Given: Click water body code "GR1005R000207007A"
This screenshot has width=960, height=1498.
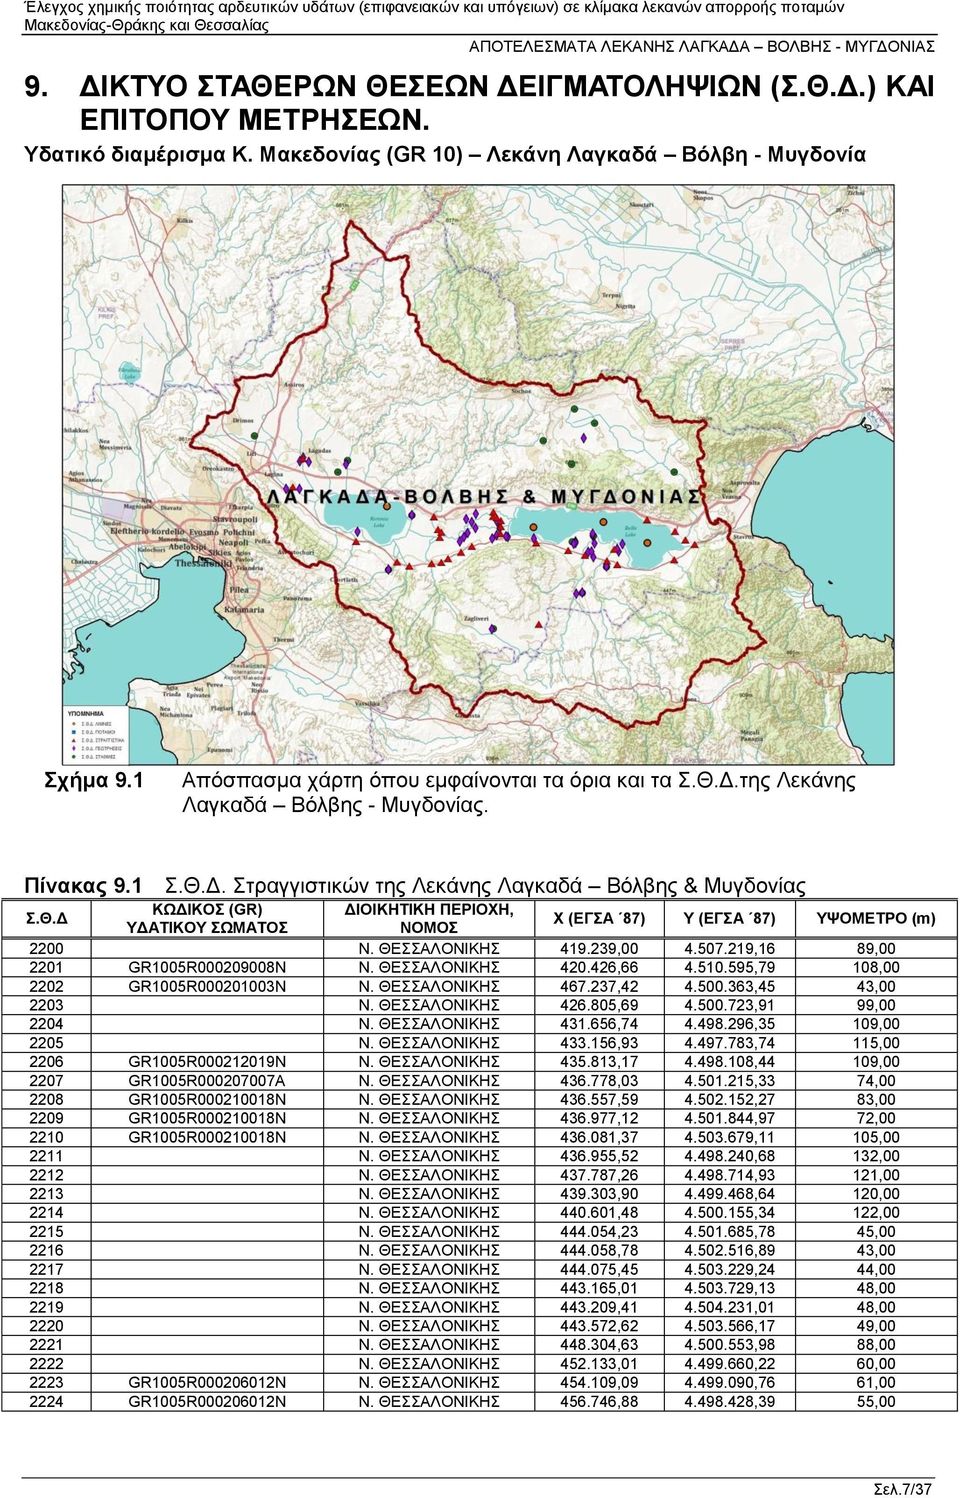Looking at the screenshot, I should (x=207, y=1081).
